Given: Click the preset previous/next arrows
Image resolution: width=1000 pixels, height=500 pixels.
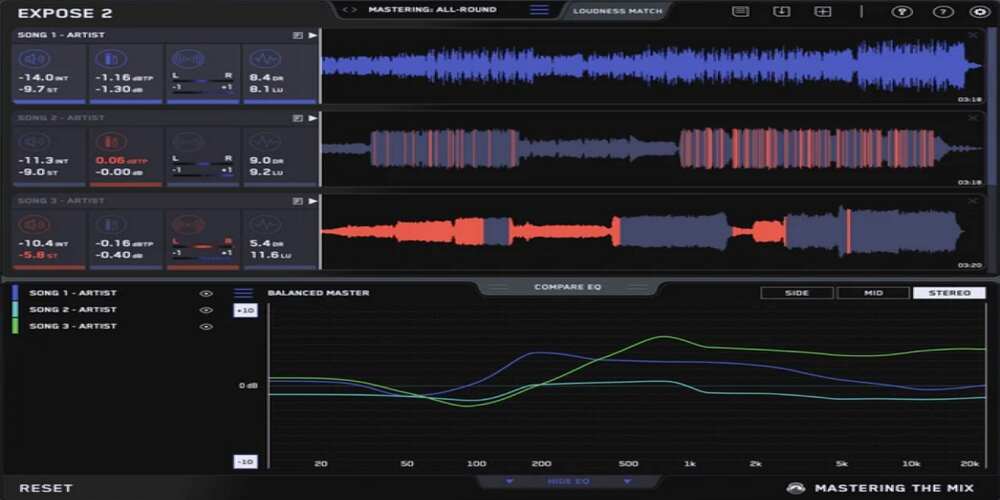Looking at the screenshot, I should point(349,10).
